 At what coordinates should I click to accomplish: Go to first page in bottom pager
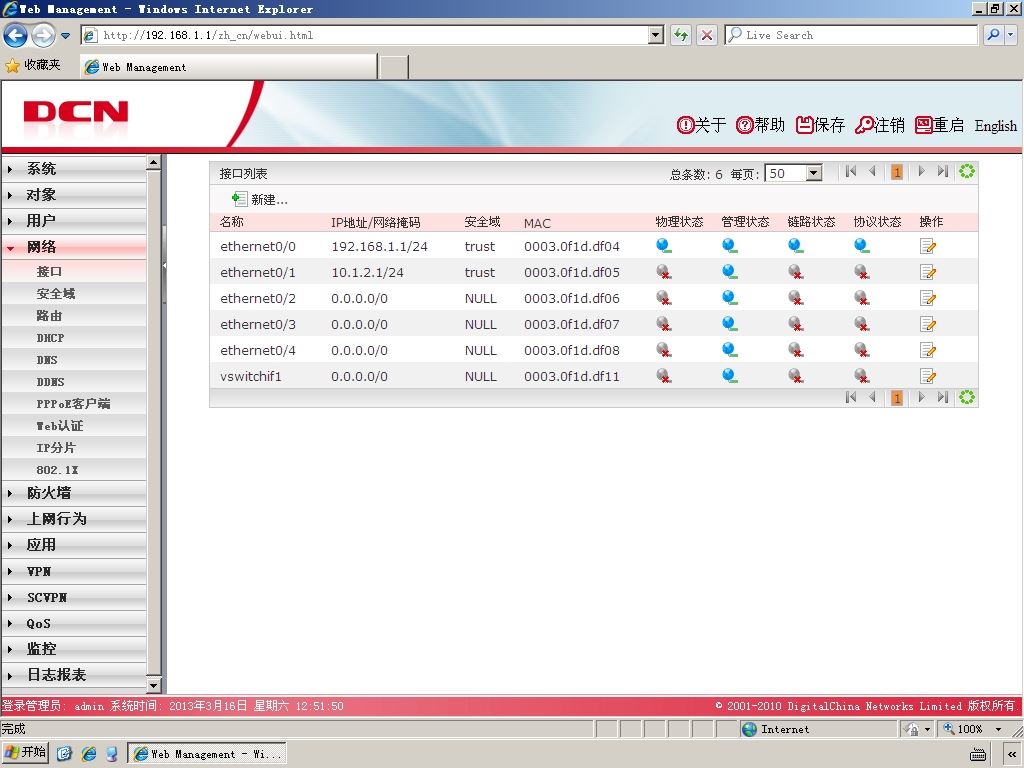[x=850, y=397]
